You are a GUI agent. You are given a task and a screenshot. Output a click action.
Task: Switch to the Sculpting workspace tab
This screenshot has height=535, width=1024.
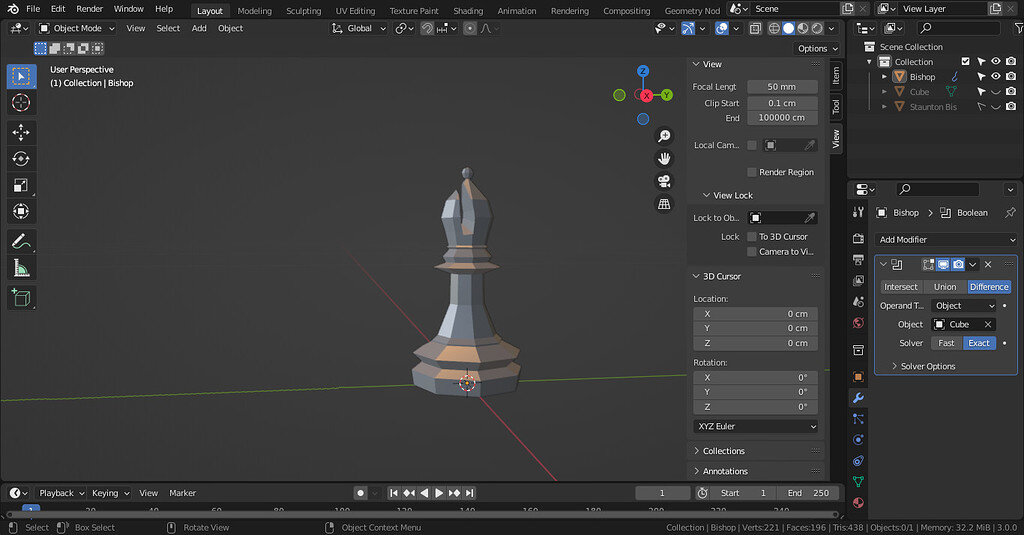(303, 11)
